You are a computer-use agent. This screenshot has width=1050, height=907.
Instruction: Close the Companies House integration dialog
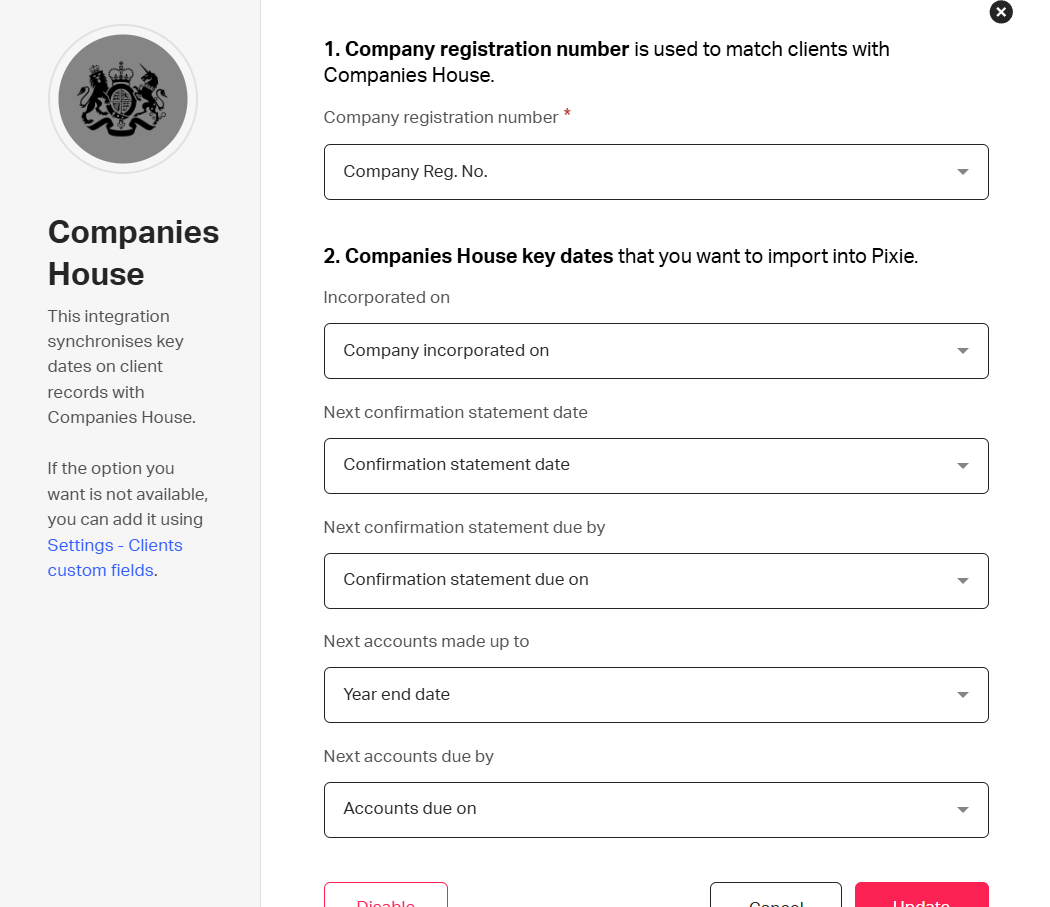[x=1001, y=12]
